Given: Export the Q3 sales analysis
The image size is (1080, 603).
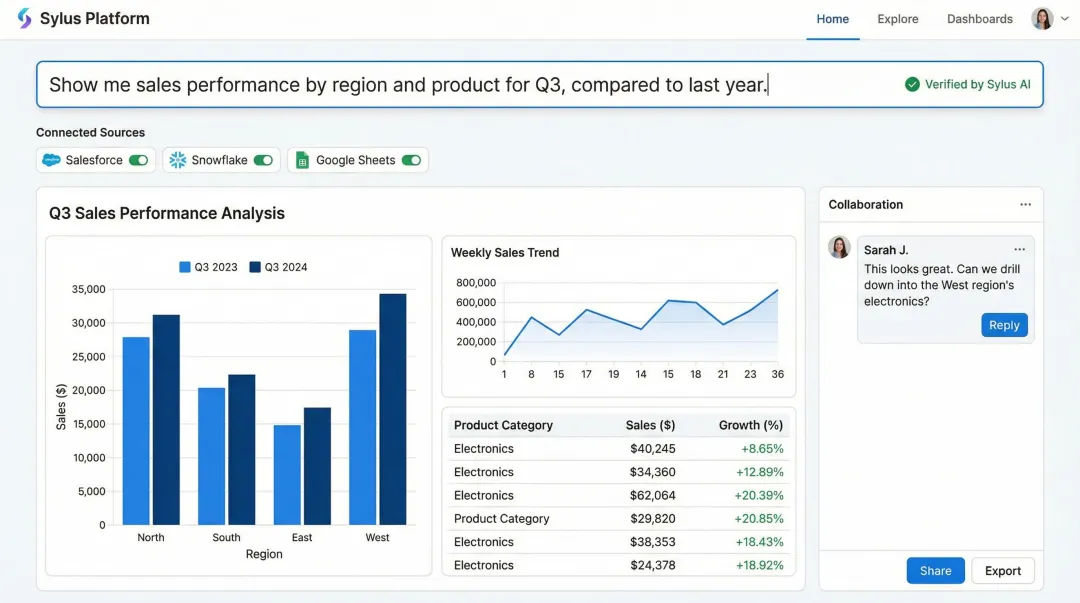Looking at the screenshot, I should (1002, 570).
